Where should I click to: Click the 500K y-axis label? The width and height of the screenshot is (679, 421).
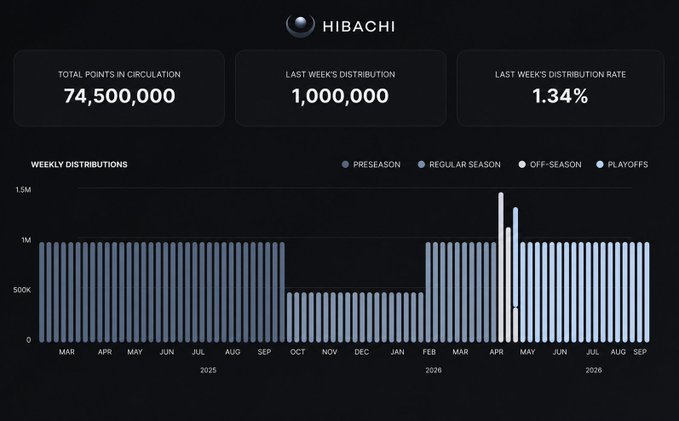(22, 290)
